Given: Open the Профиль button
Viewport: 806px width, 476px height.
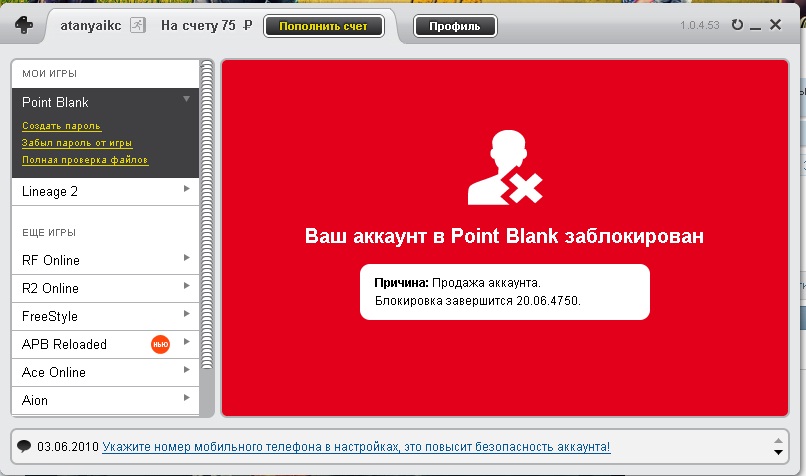Looking at the screenshot, I should point(455,26).
